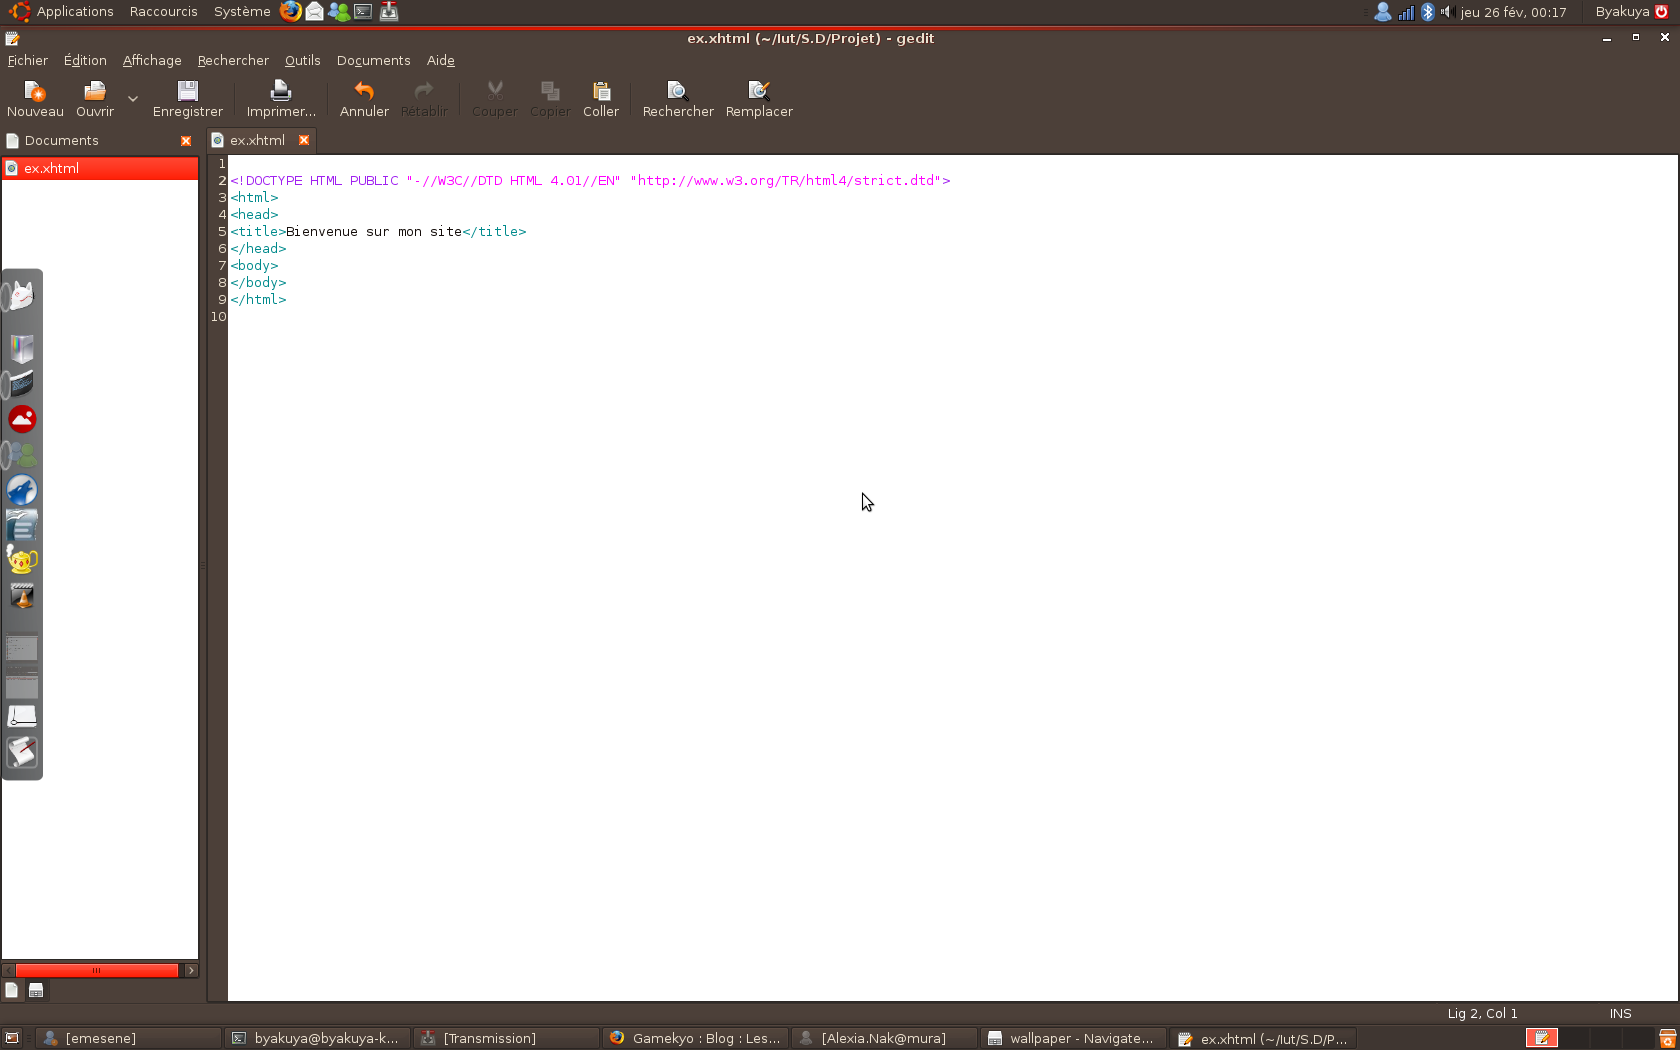Image resolution: width=1680 pixels, height=1050 pixels.
Task: Click the show desktop button in bottom panel
Action: pyautogui.click(x=12, y=1038)
